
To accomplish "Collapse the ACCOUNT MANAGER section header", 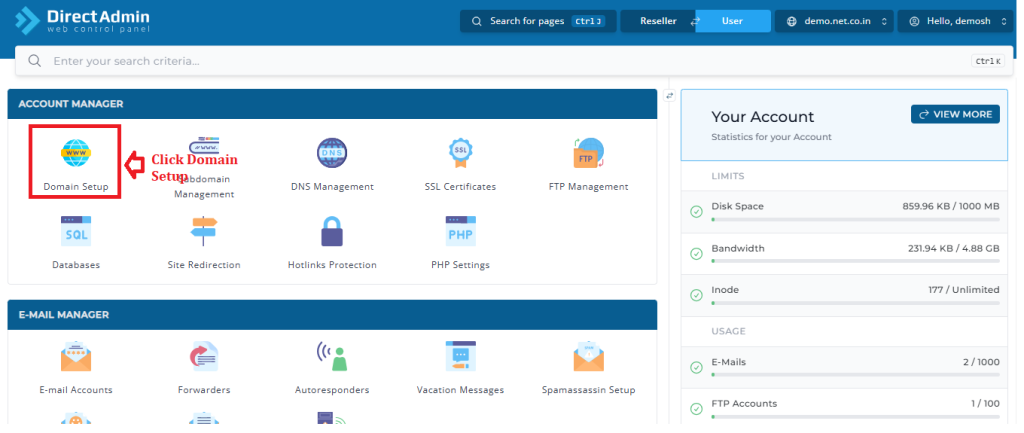I will point(332,104).
